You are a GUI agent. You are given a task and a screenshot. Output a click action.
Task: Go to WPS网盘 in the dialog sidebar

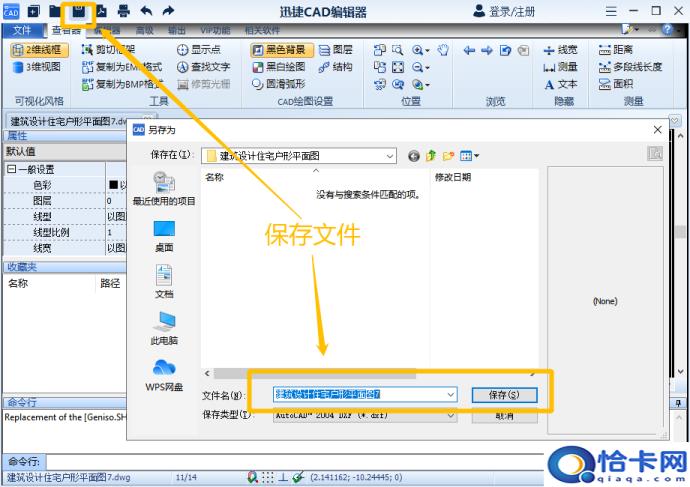164,375
